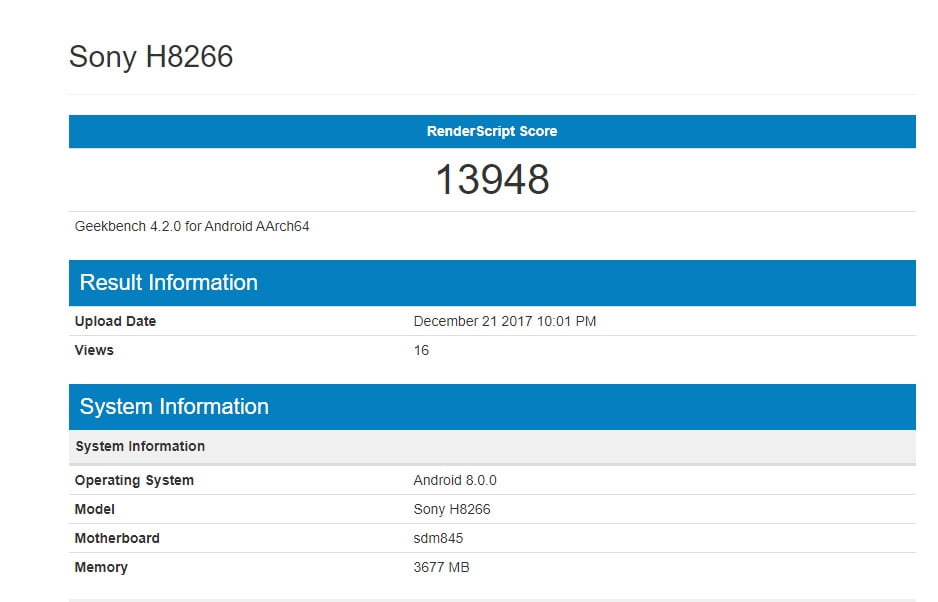Click the Model row label
This screenshot has height=602, width=938.
point(95,509)
